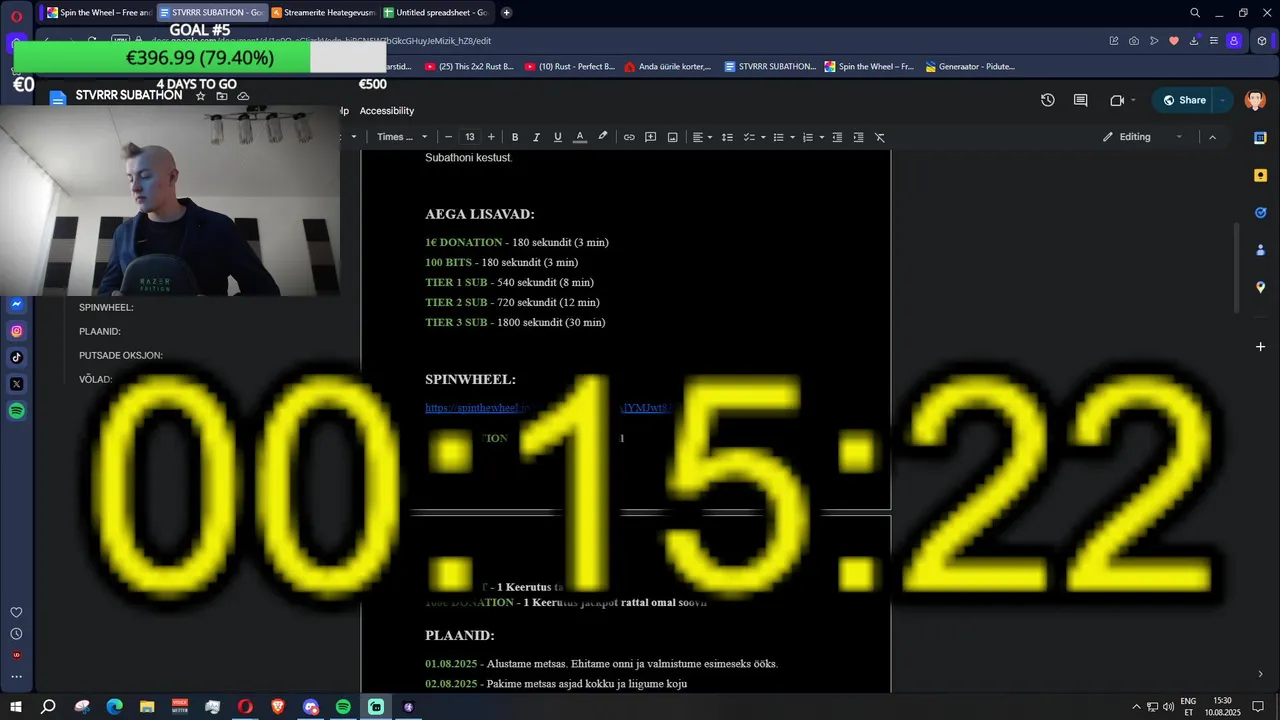The width and height of the screenshot is (1280, 720).
Task: Click the Windows Start button
Action: point(16,707)
